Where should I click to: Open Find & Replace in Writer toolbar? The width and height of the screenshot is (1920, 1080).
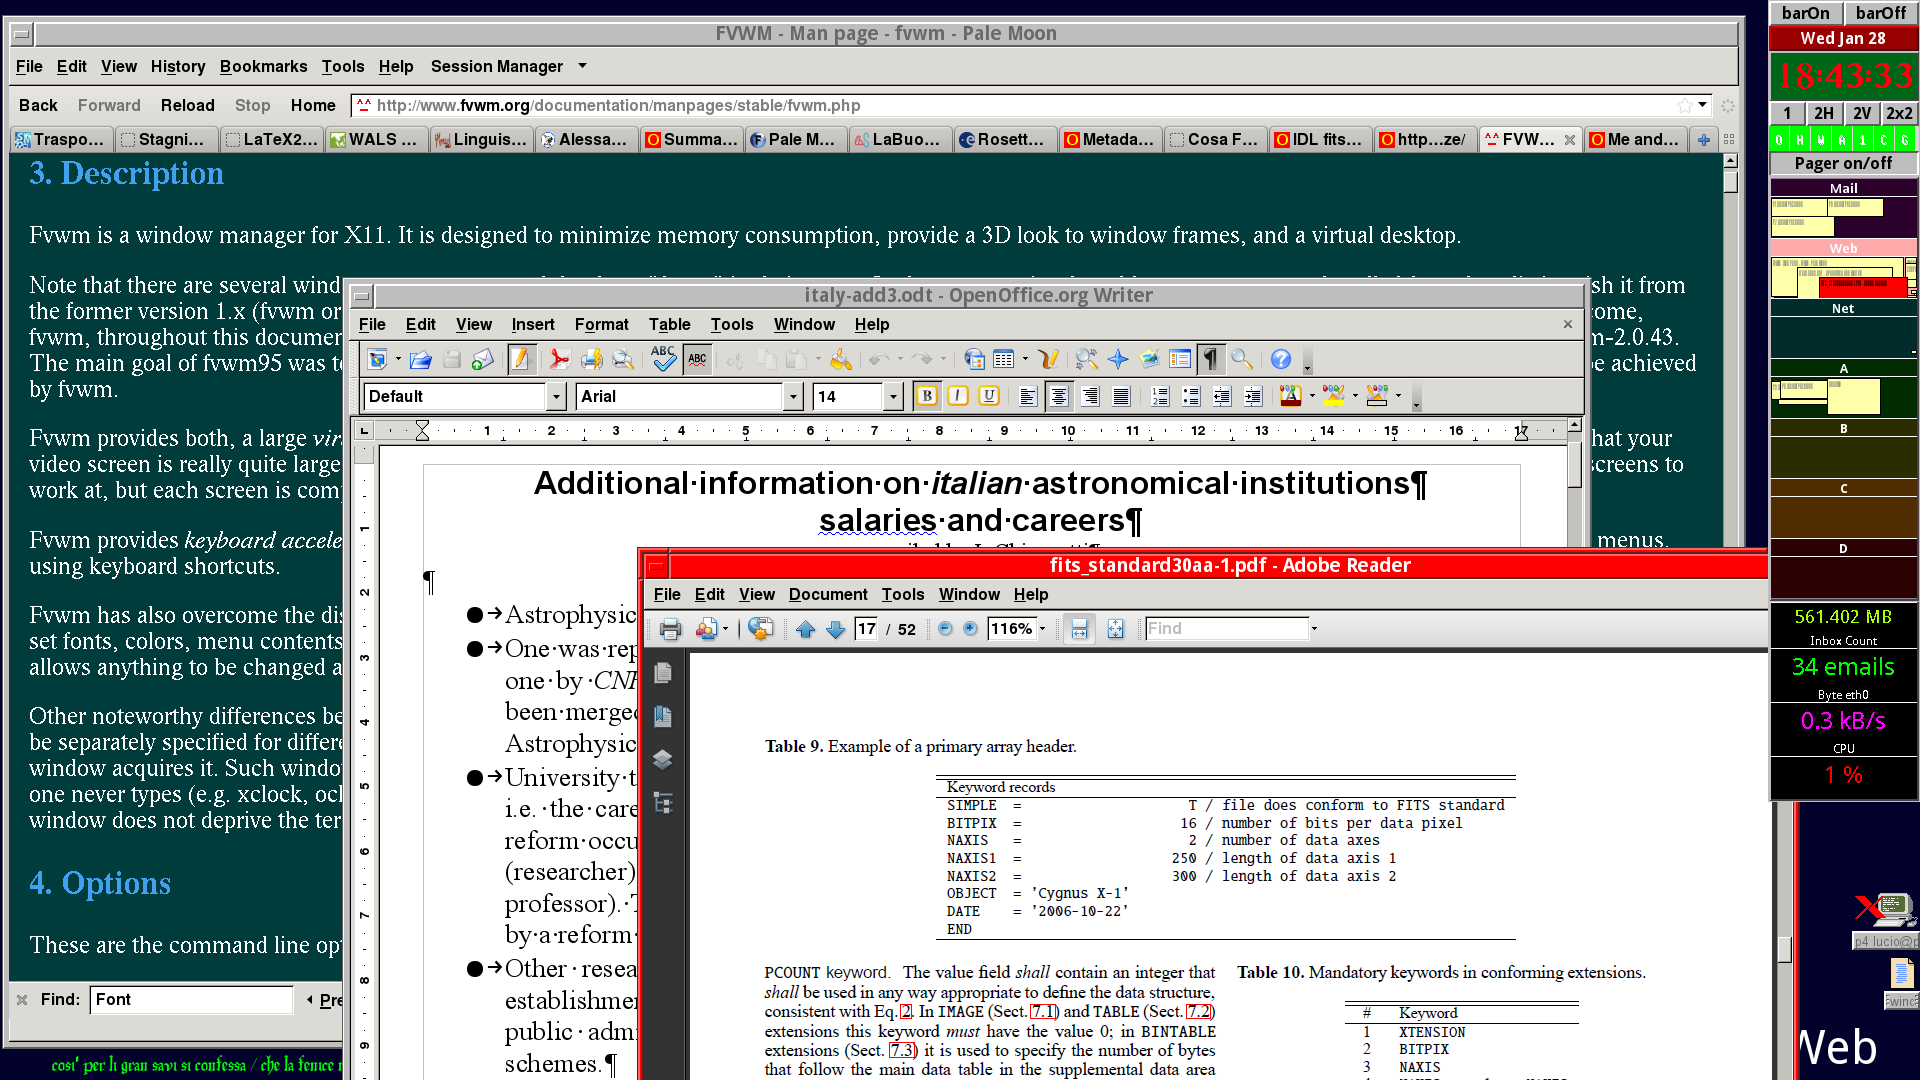[1087, 360]
